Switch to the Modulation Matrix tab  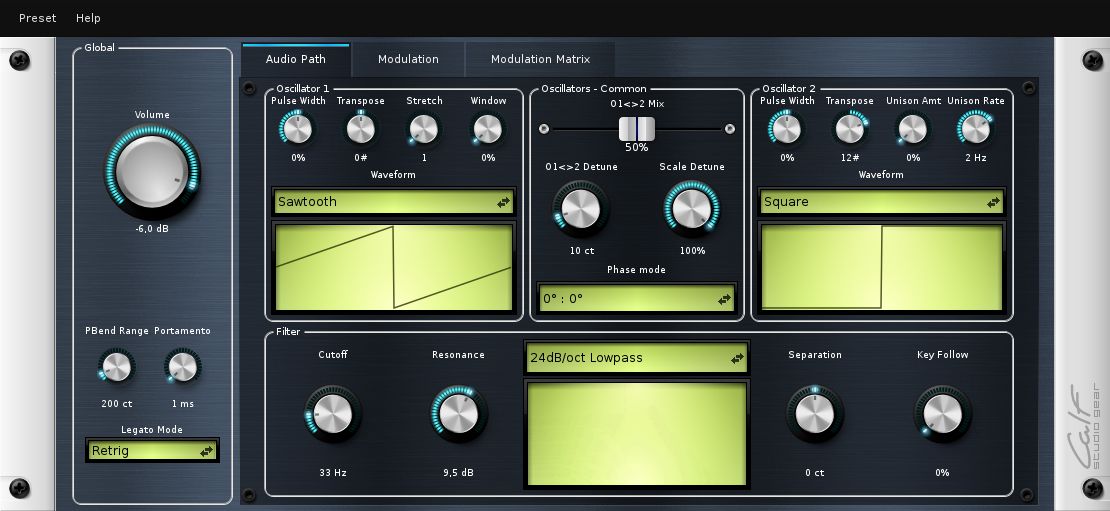540,59
